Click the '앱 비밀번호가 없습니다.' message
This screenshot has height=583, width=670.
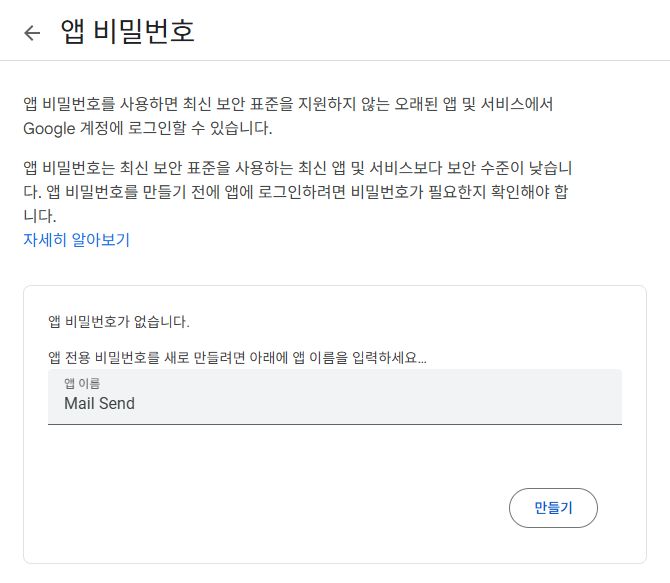(x=119, y=322)
